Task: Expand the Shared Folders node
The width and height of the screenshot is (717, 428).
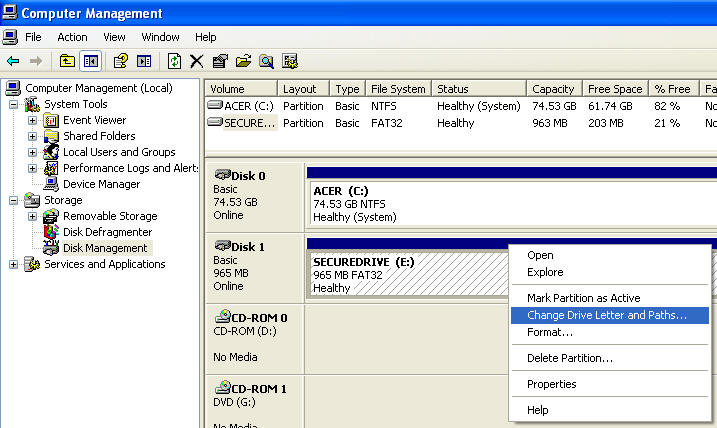Action: click(32, 136)
